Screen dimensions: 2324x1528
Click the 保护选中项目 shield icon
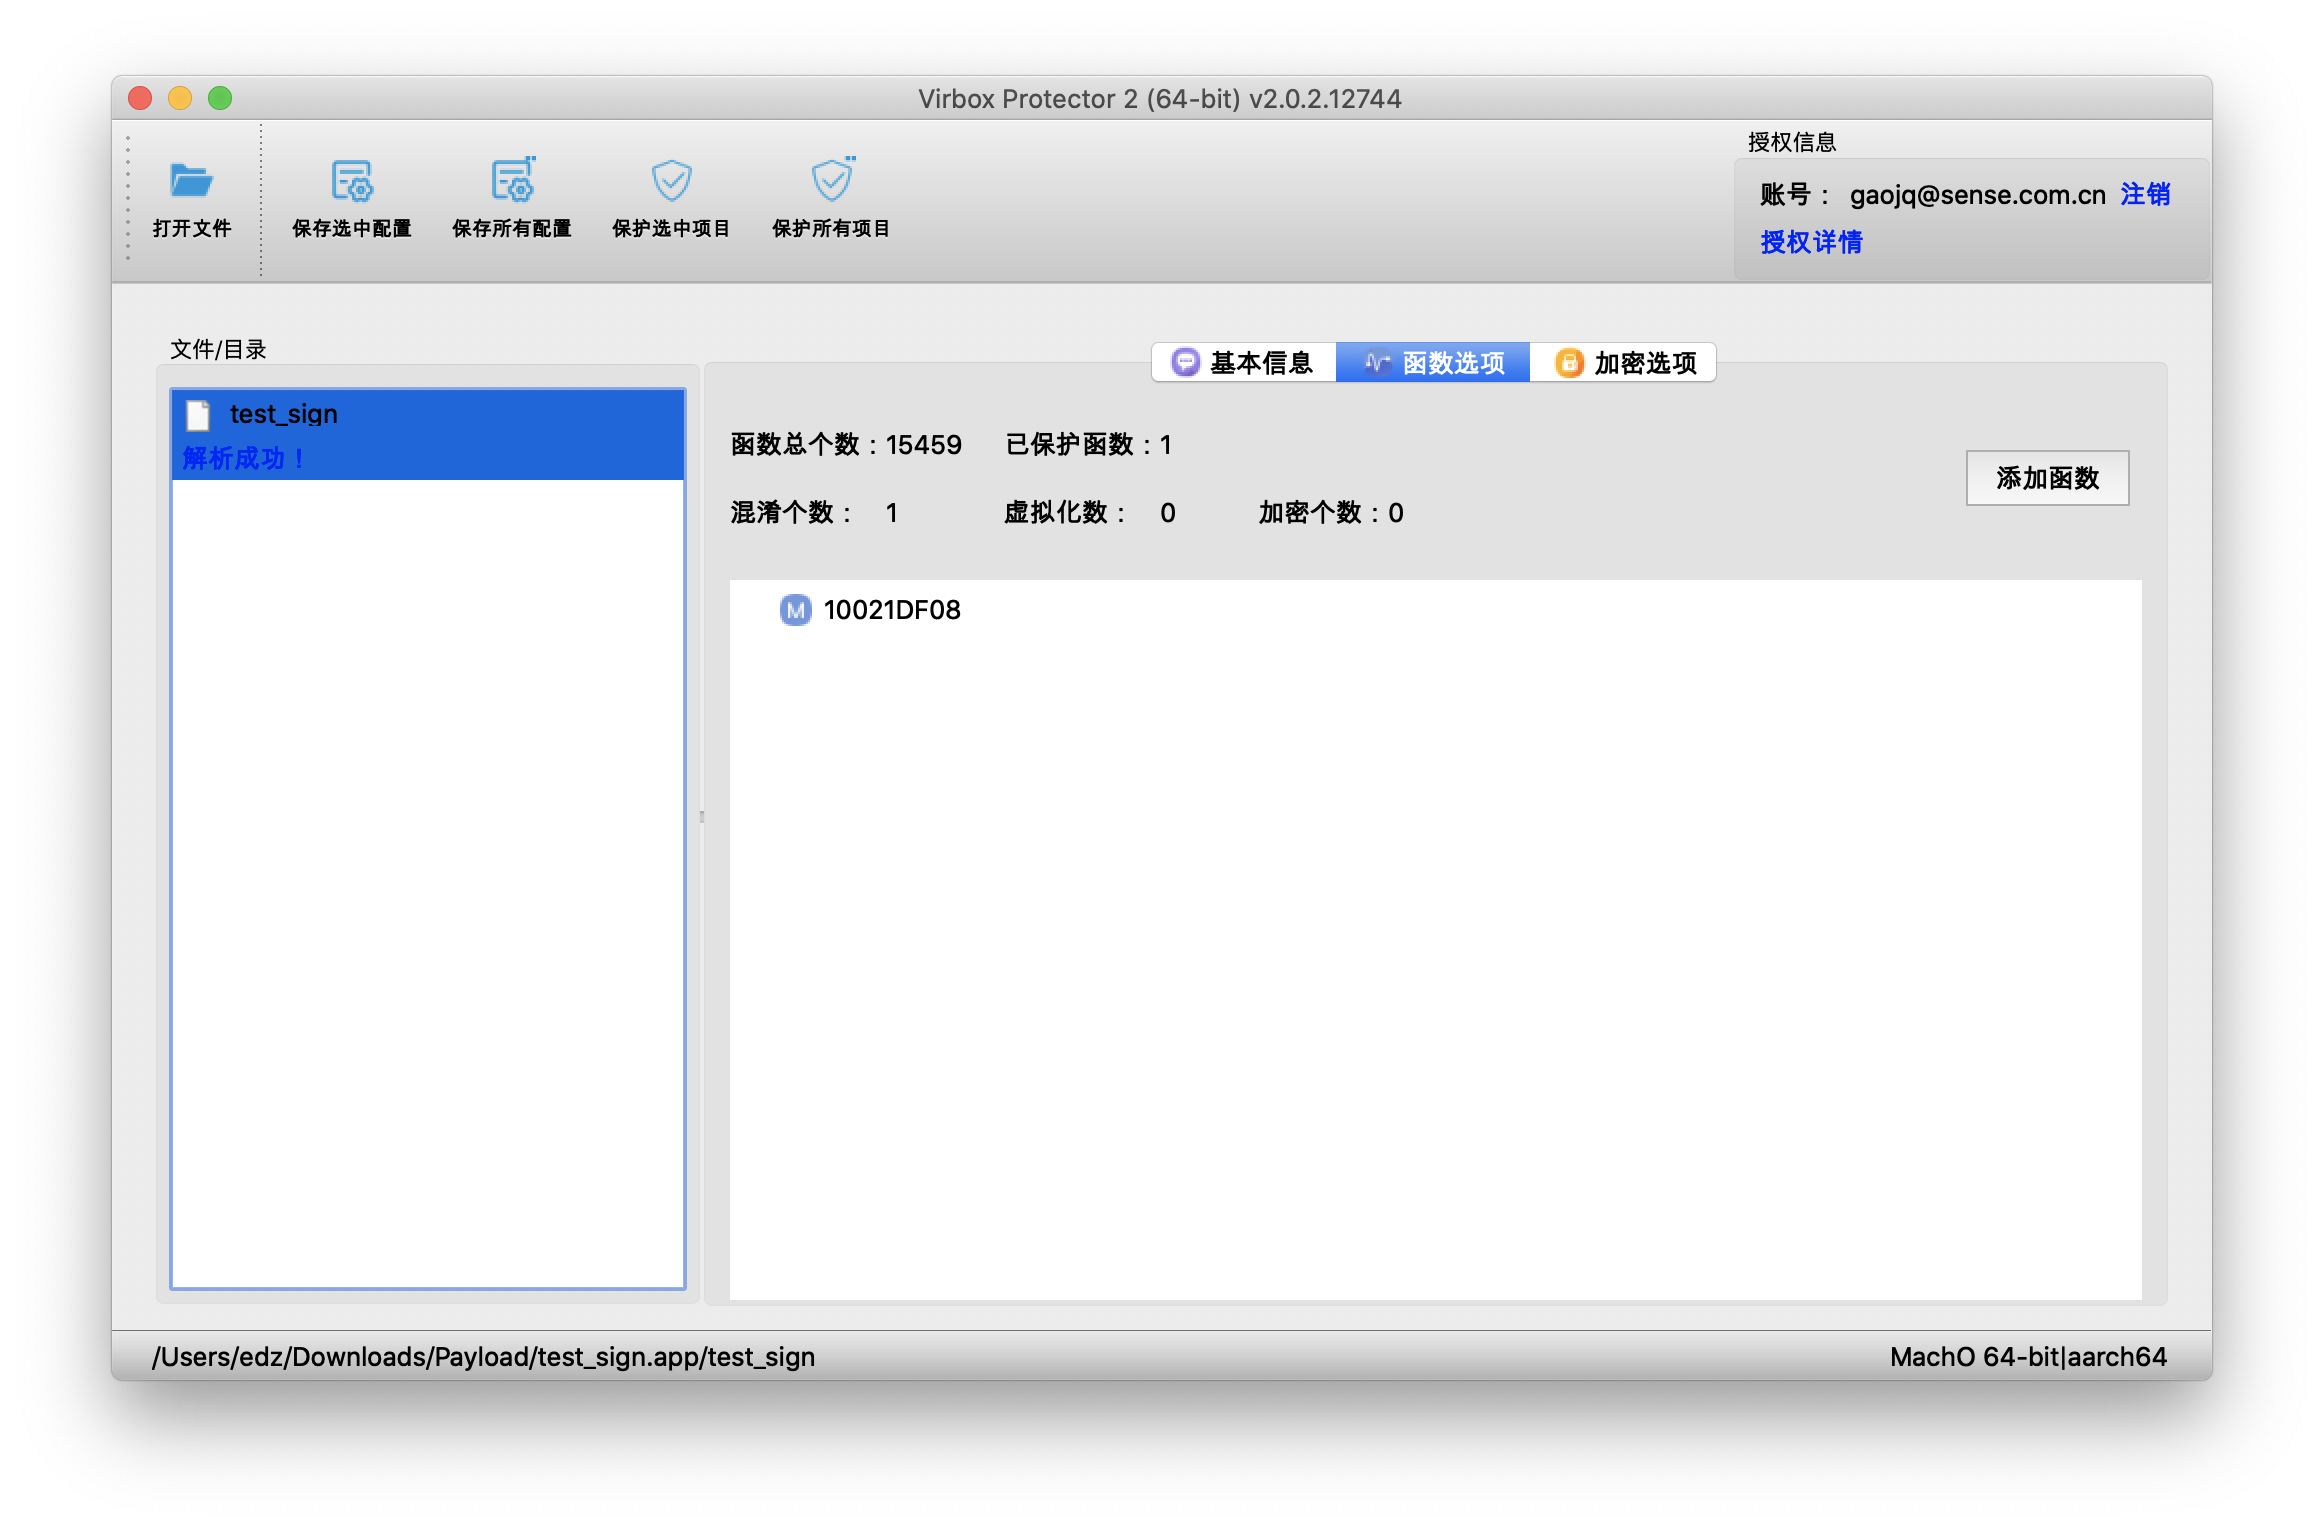(670, 182)
